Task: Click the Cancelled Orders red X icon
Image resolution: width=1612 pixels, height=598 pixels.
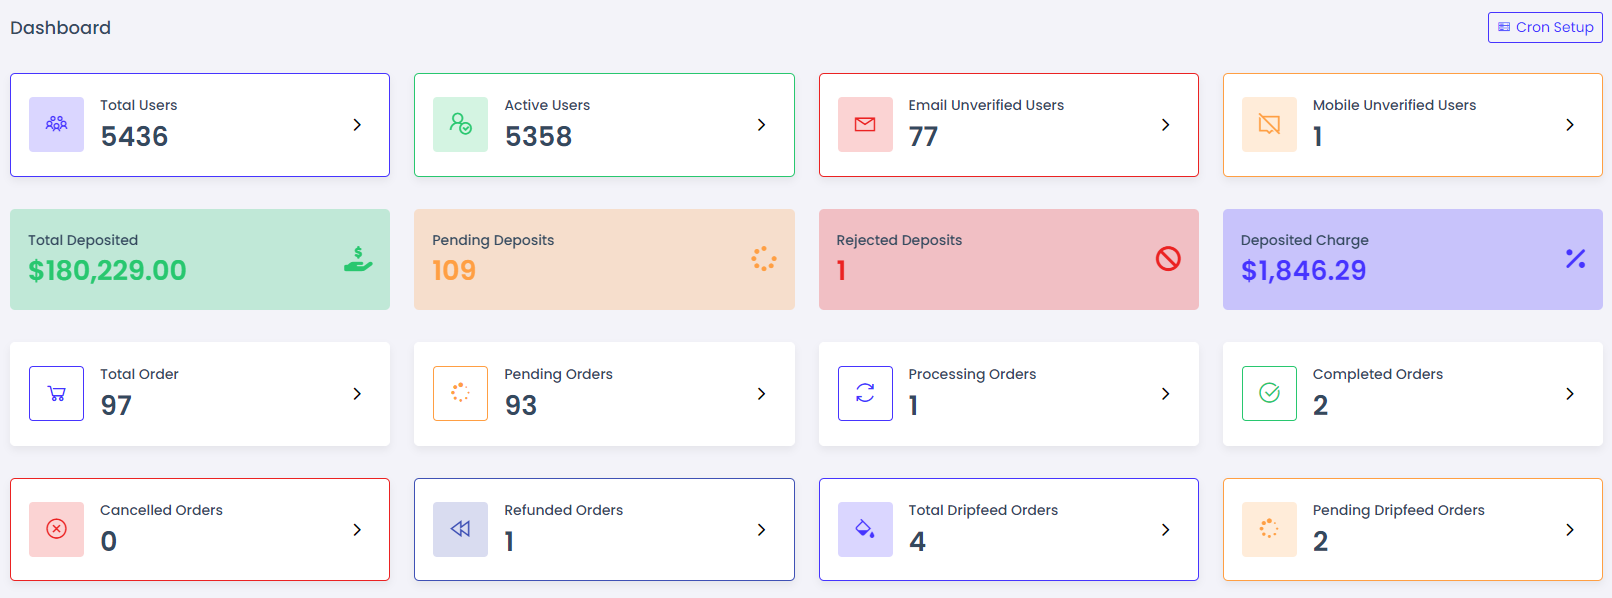Action: tap(56, 529)
